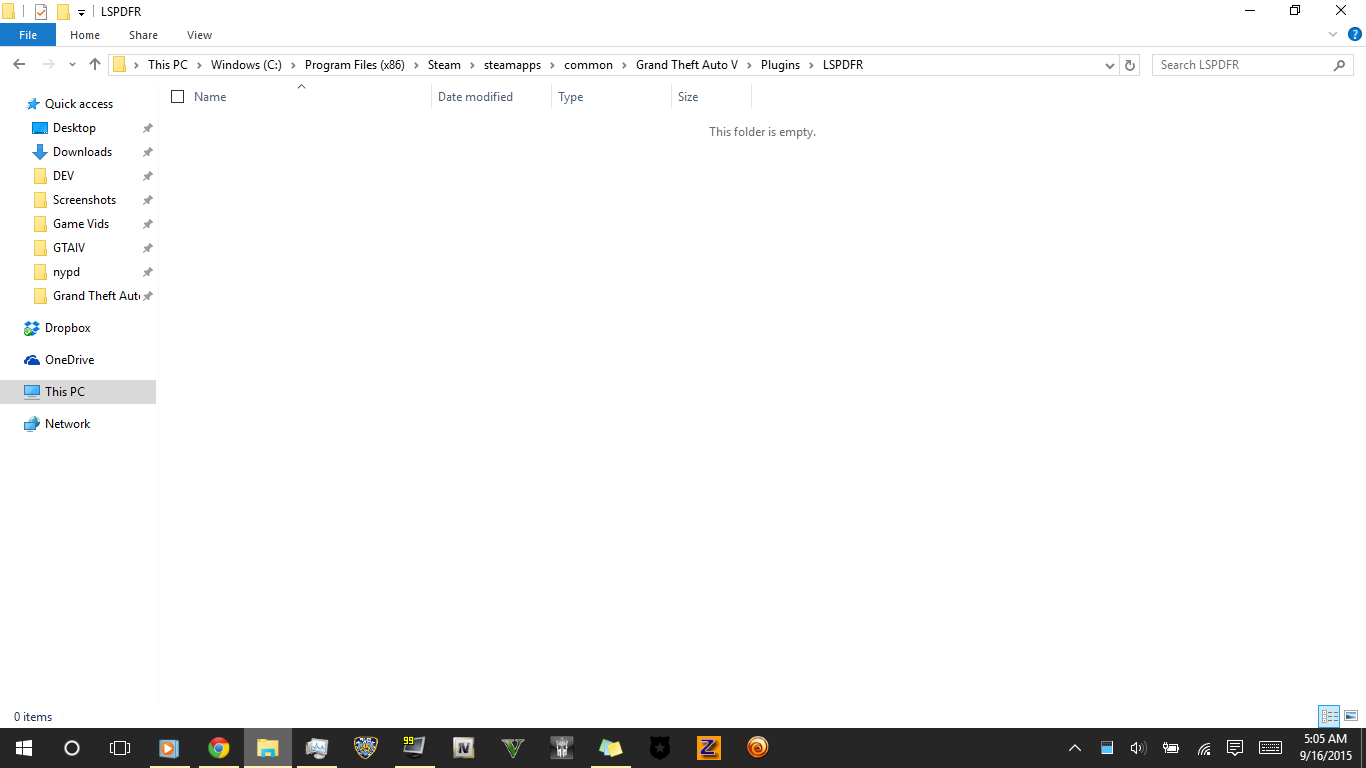Screen dimensions: 1366x768
Task: Sort by the Size column
Action: coord(688,97)
